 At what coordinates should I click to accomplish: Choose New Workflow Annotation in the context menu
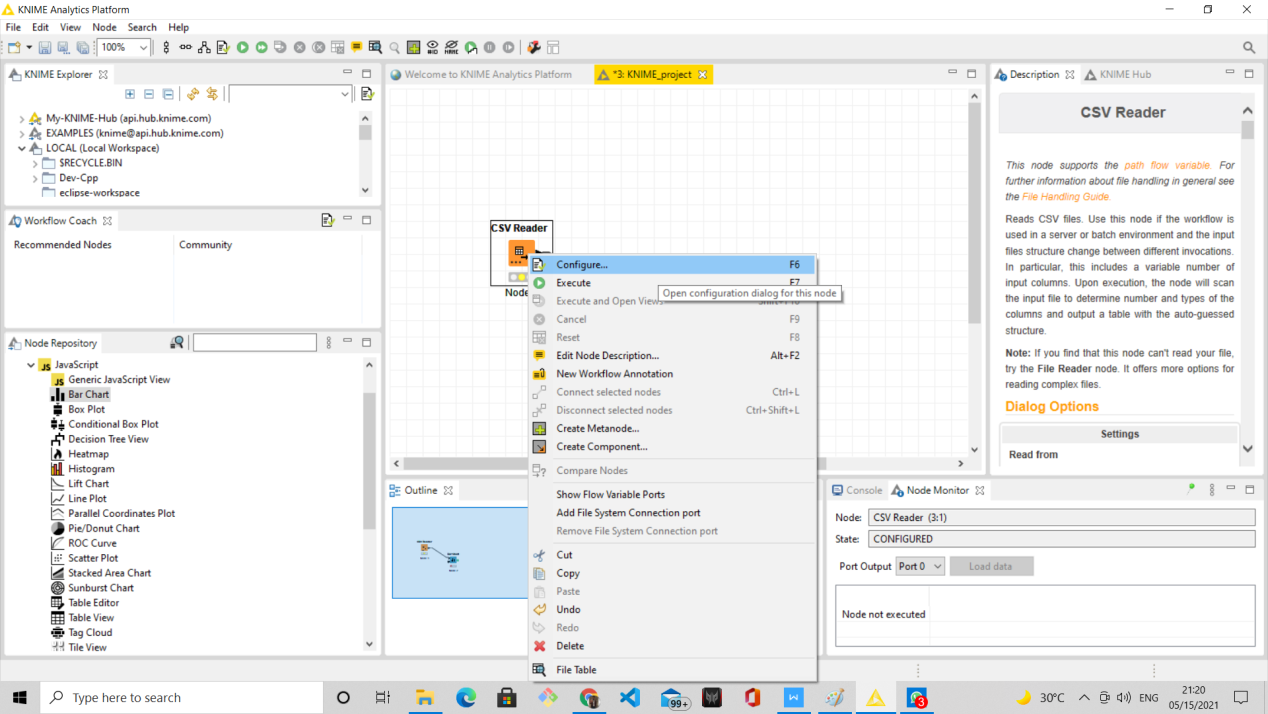point(672,374)
